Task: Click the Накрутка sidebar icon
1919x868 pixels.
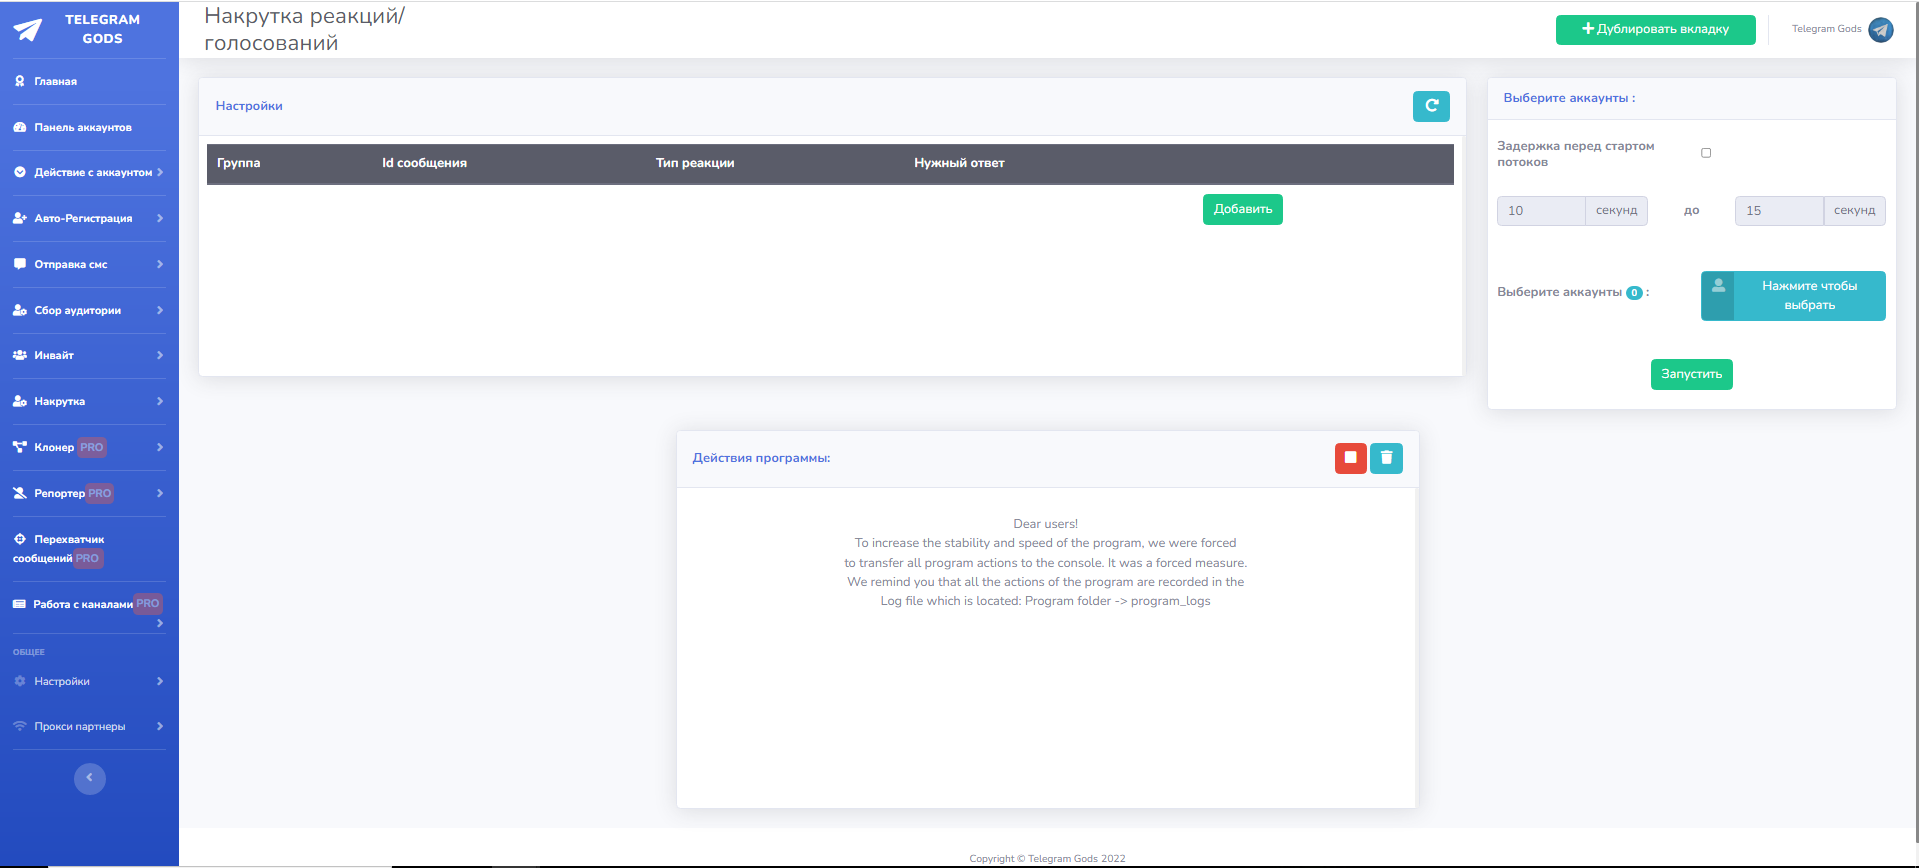Action: point(20,401)
